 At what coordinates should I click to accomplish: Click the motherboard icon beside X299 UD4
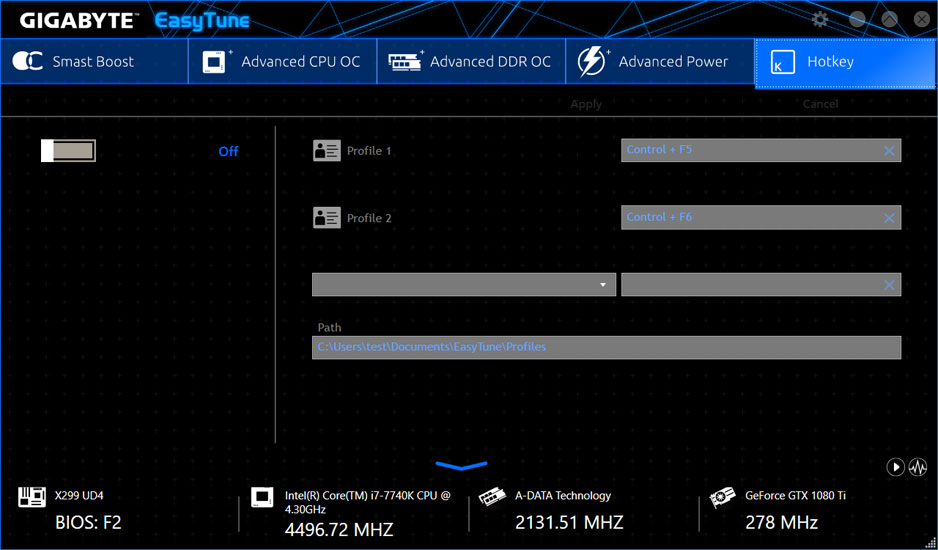click(32, 497)
